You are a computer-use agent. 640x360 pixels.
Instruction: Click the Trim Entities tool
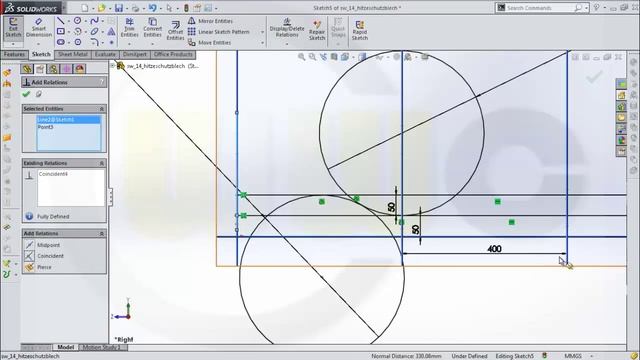point(129,28)
